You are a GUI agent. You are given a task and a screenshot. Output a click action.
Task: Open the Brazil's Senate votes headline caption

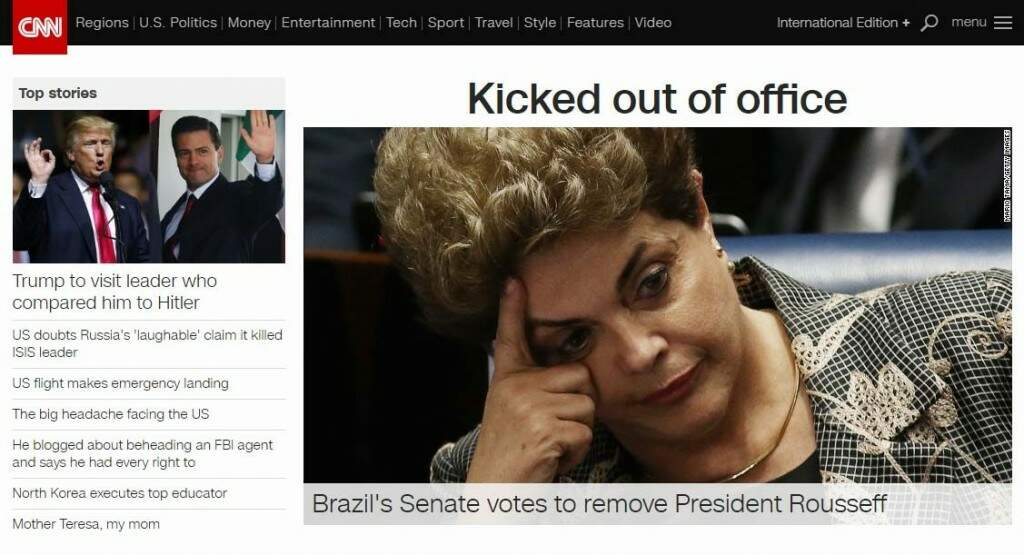point(600,504)
